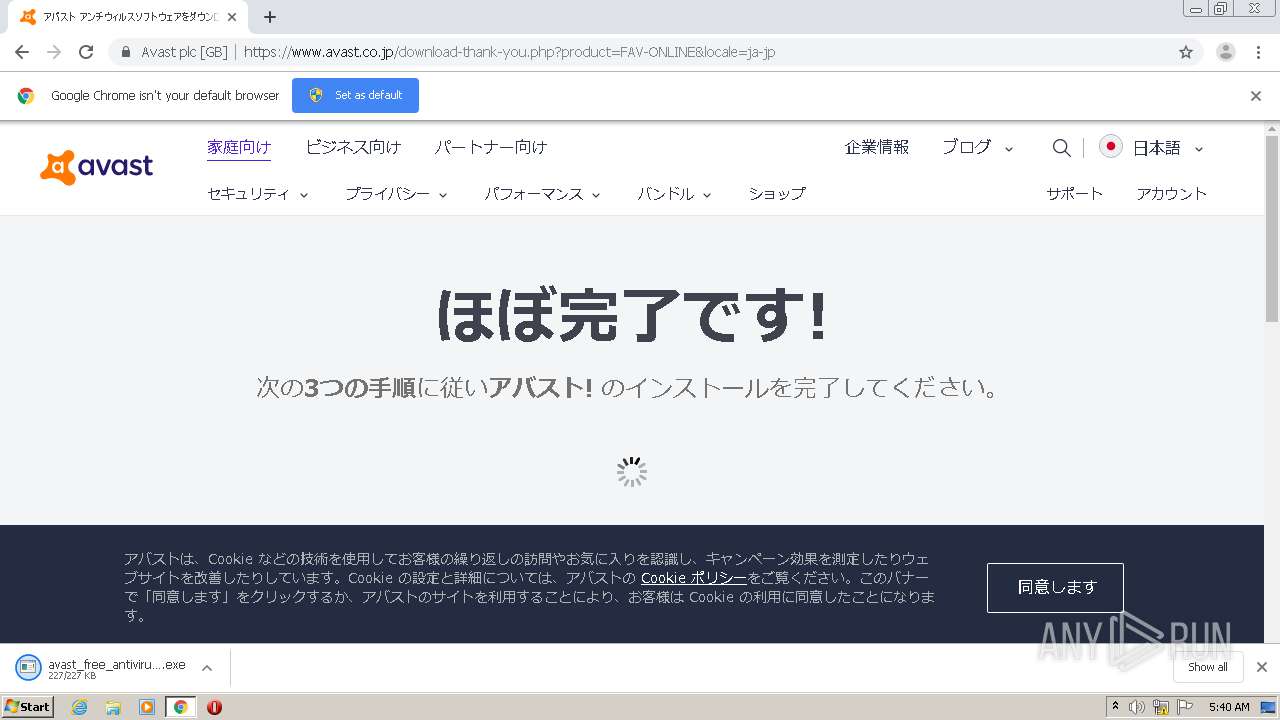Click the Set as default button
The image size is (1280, 720).
pos(355,95)
